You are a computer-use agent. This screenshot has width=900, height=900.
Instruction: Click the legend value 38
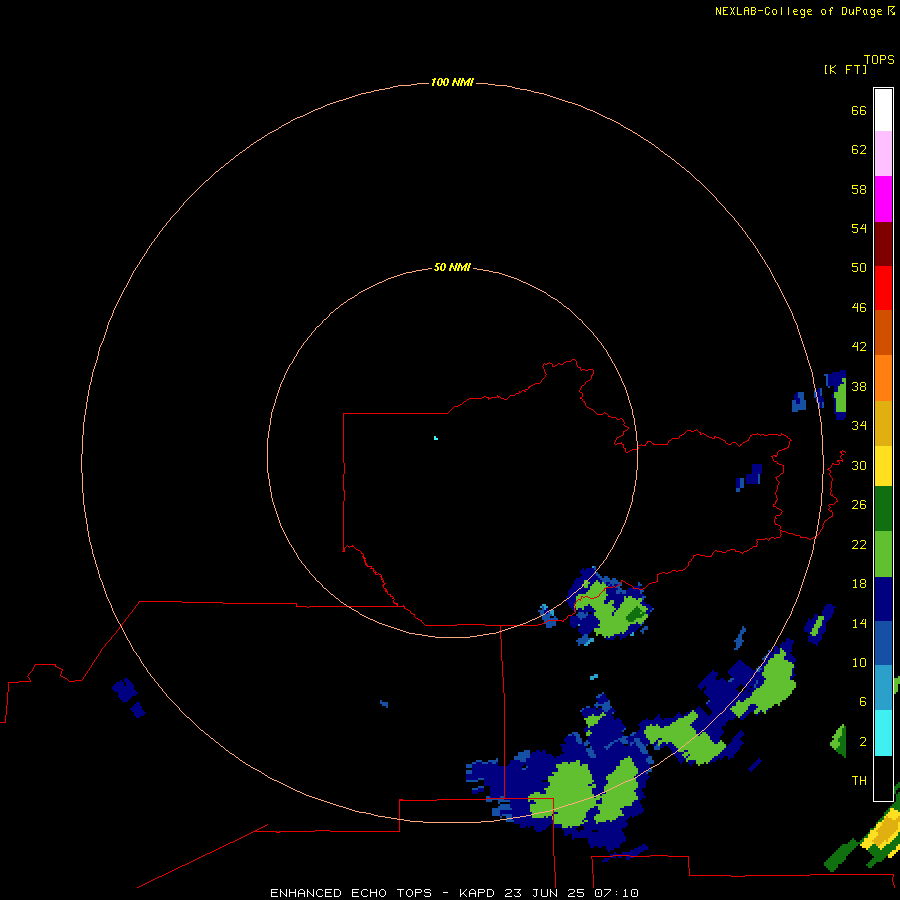tap(859, 386)
